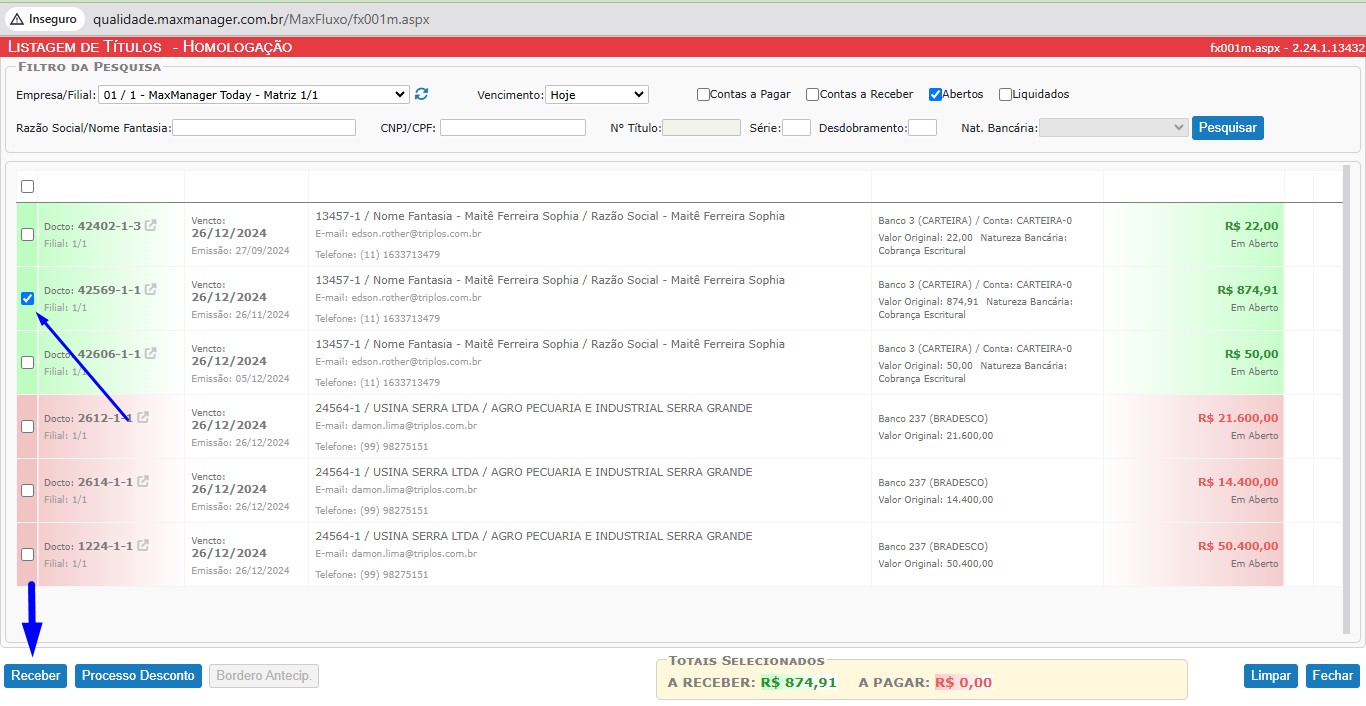The image size is (1366, 706).
Task: Tick the Liquidados filter checkbox
Action: 1005,95
